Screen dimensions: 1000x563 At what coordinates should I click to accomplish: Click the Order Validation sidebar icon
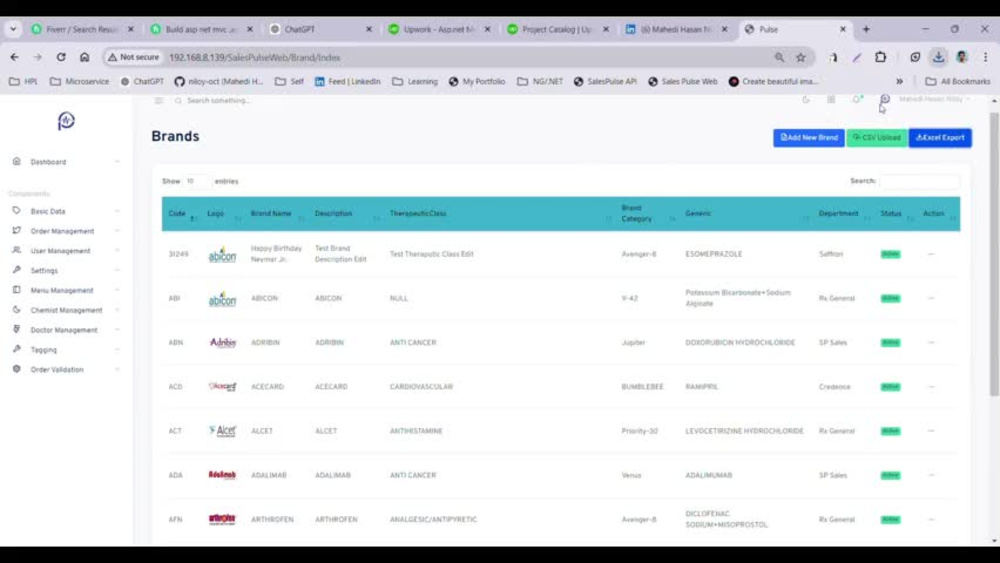pyautogui.click(x=17, y=369)
